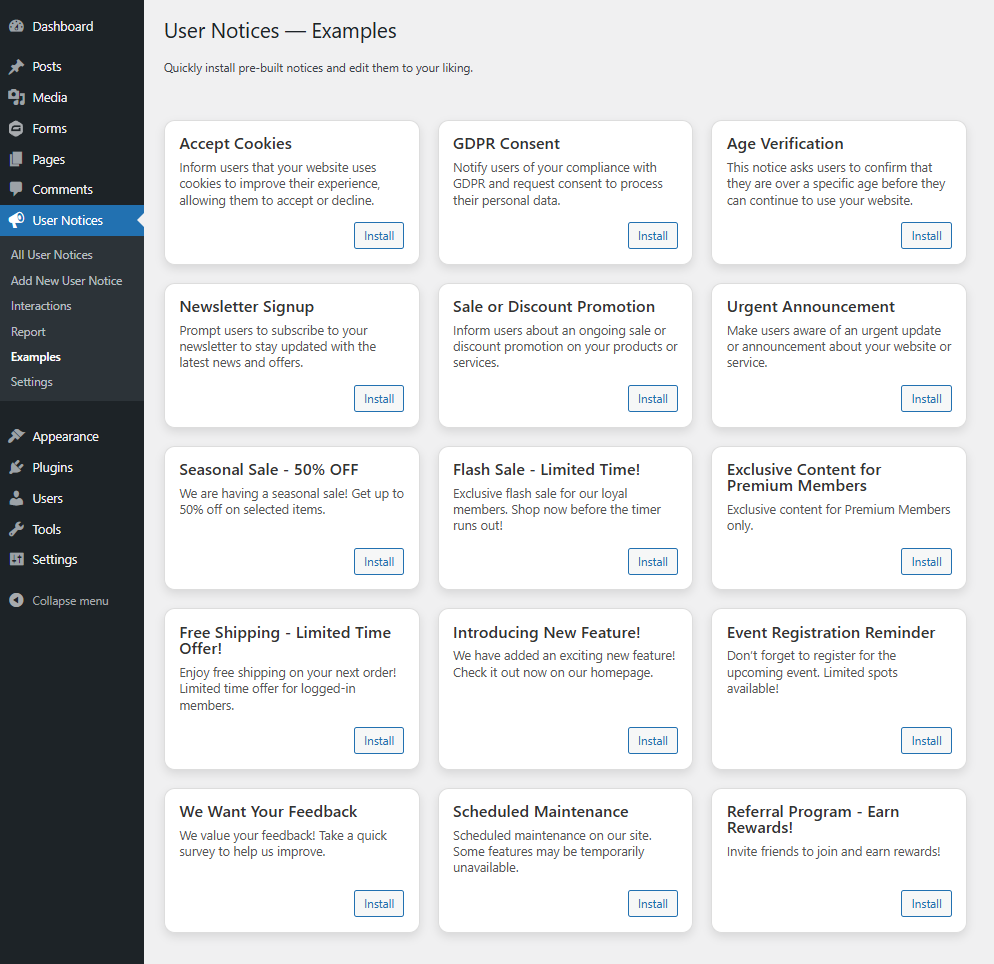This screenshot has height=964, width=994.
Task: Click the Forms plugin icon
Action: (16, 128)
